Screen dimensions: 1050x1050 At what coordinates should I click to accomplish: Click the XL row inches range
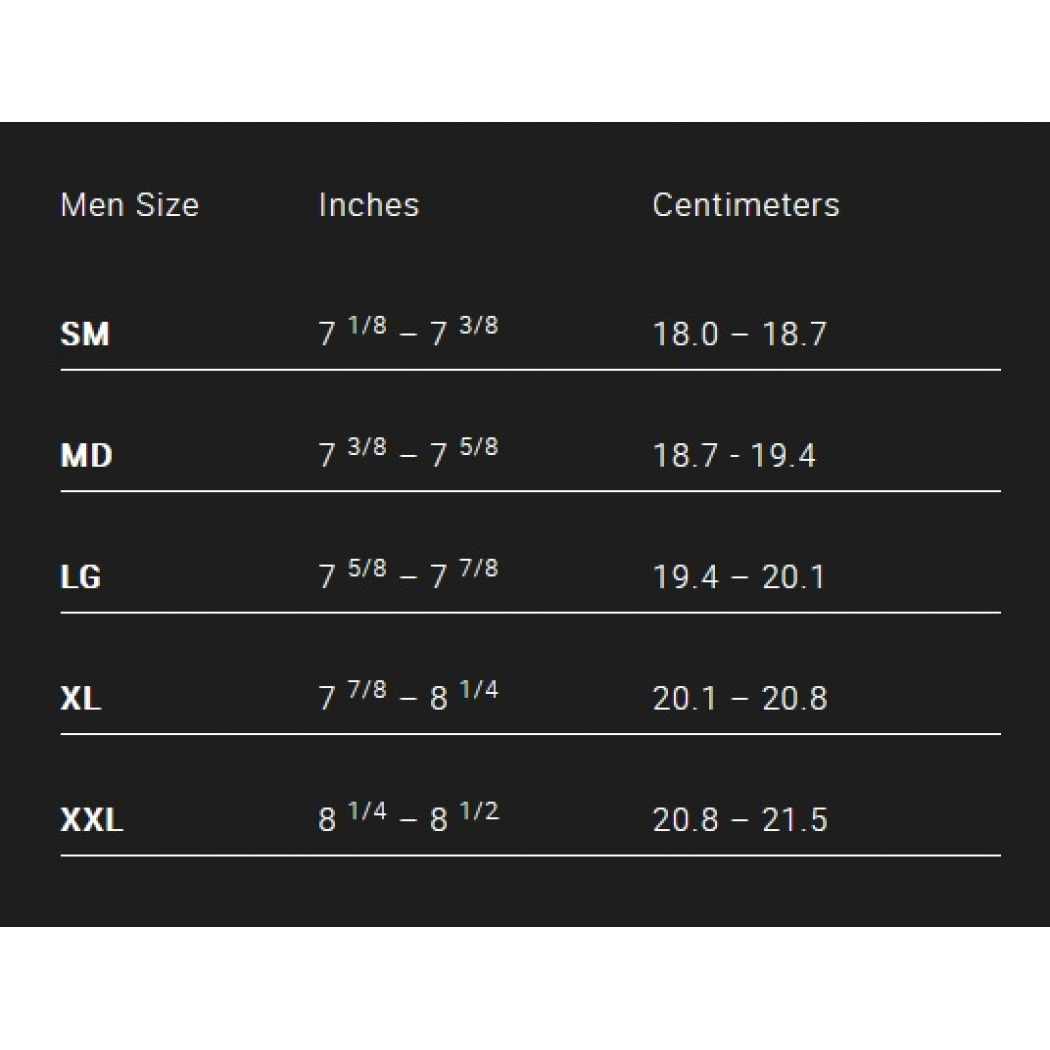click(x=408, y=696)
